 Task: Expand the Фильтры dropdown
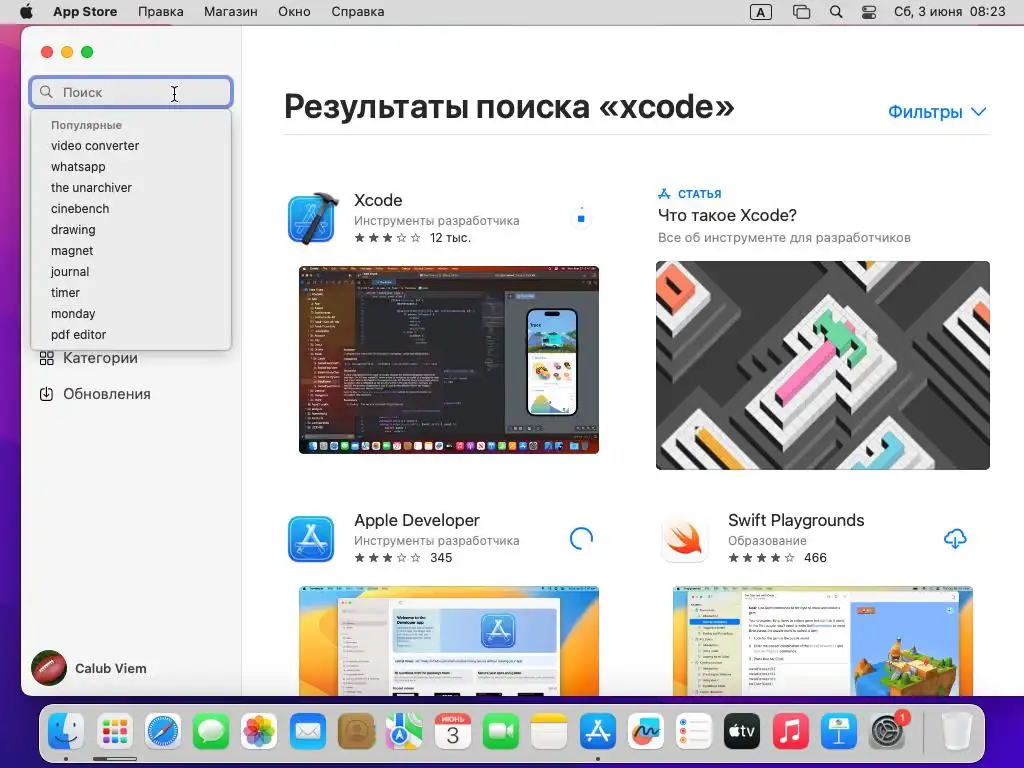(936, 112)
